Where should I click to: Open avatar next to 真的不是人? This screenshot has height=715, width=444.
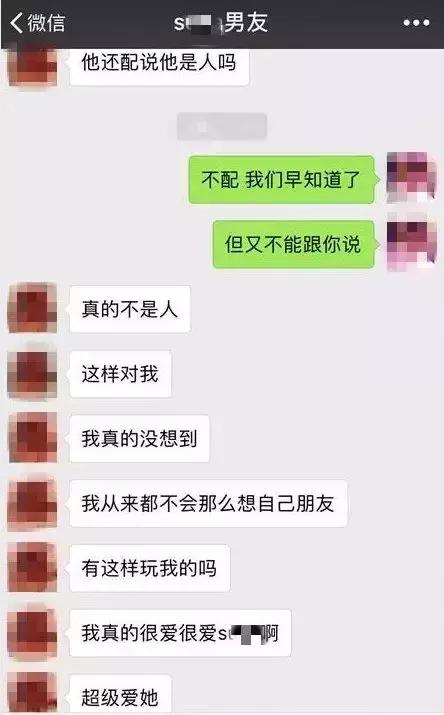(x=33, y=308)
